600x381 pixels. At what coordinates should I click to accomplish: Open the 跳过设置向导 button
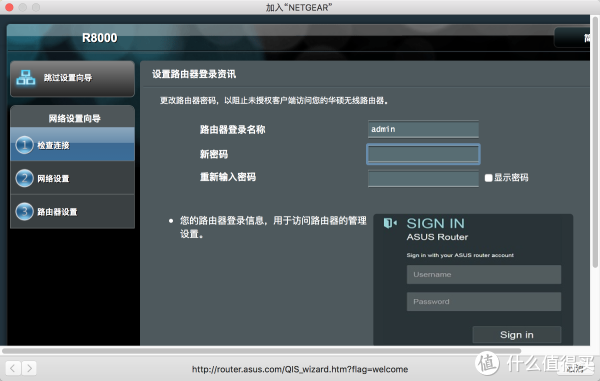click(72, 78)
